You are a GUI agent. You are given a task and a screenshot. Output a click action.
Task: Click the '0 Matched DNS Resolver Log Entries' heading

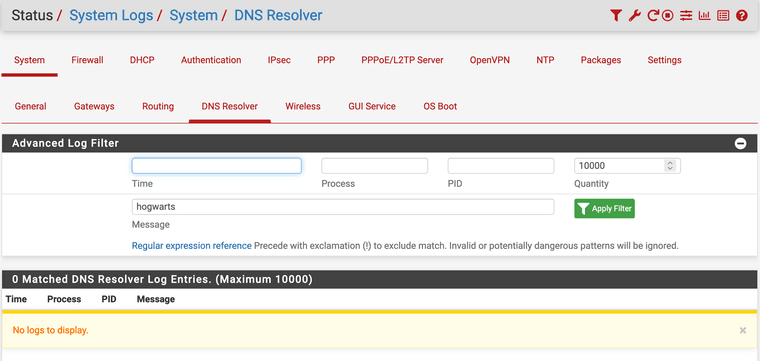coord(162,279)
